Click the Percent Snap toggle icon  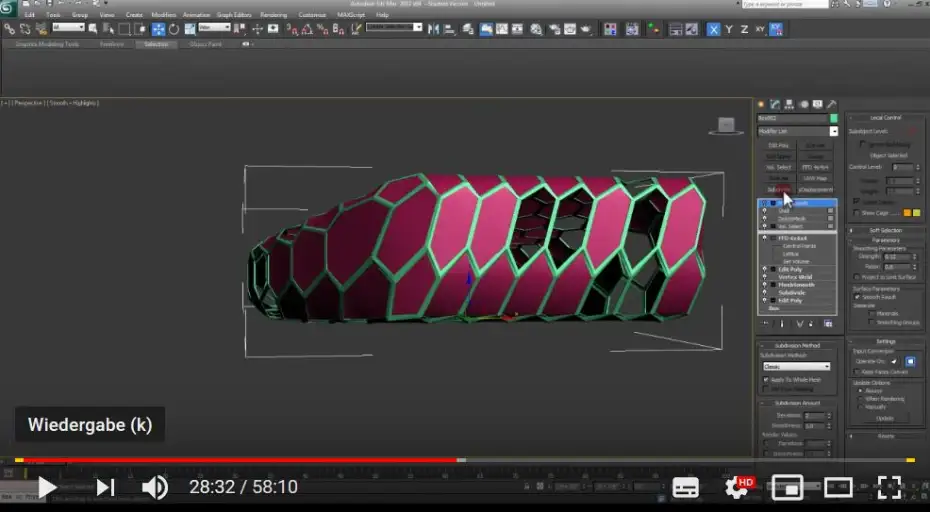(x=323, y=28)
